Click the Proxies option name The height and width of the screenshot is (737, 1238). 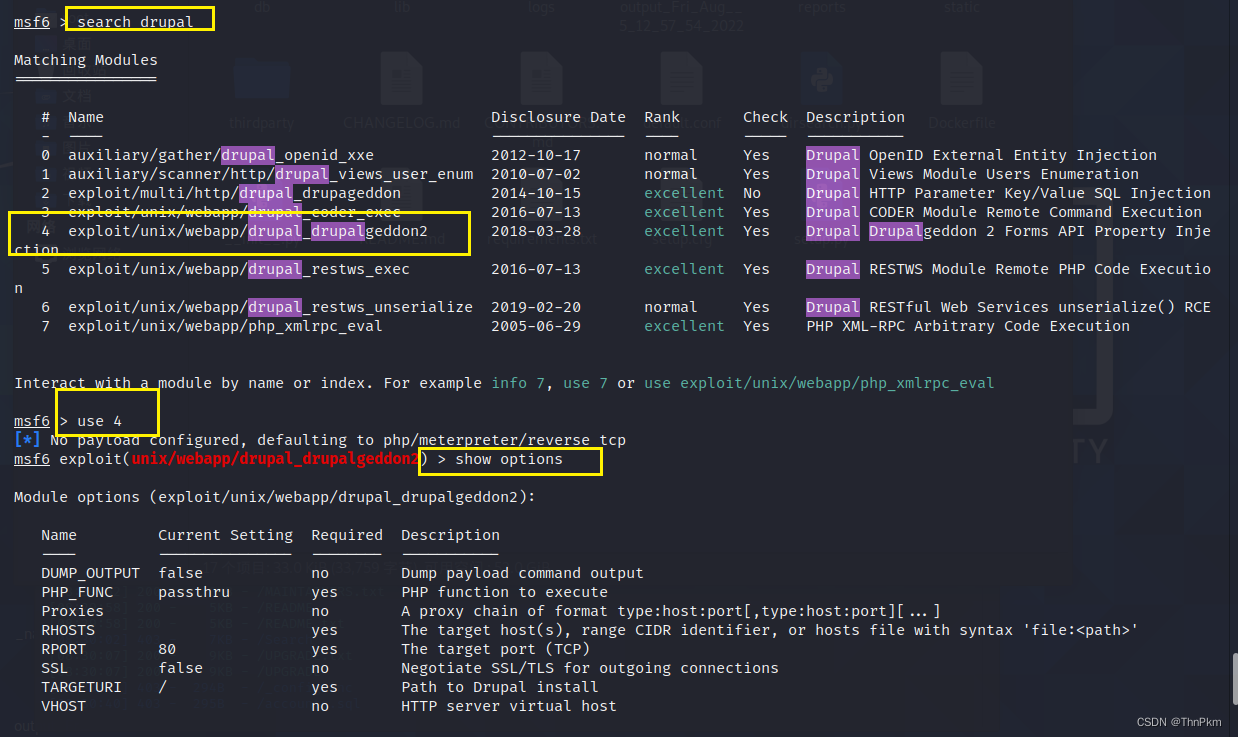pos(72,611)
